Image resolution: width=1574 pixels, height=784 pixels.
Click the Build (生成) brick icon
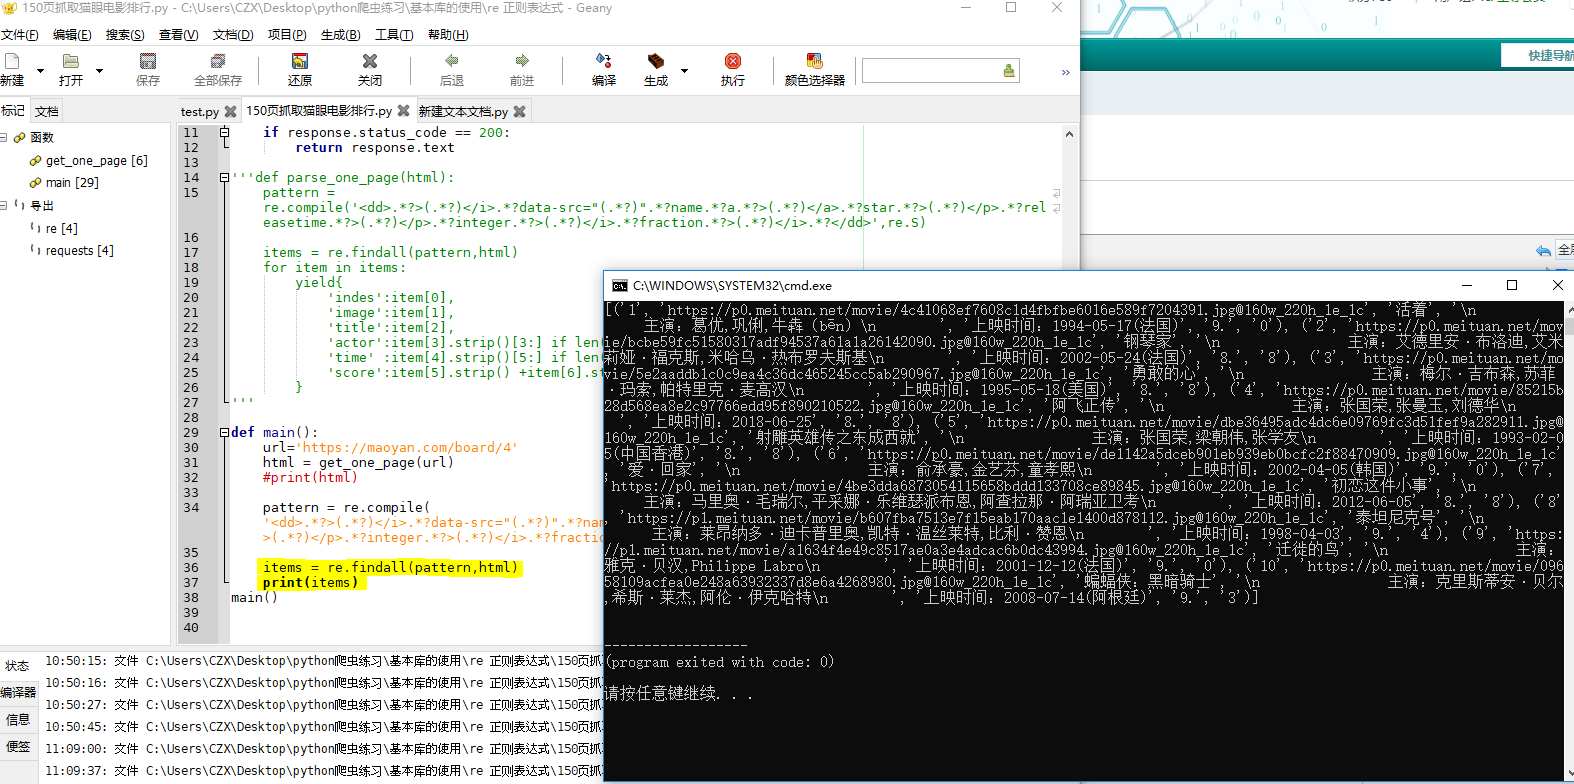pyautogui.click(x=656, y=62)
